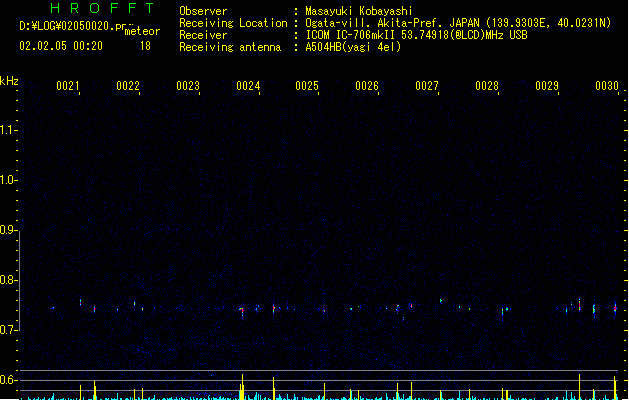Click the A504HB(yagi 4el) antenna text
The width and height of the screenshot is (629, 400).
click(x=353, y=47)
